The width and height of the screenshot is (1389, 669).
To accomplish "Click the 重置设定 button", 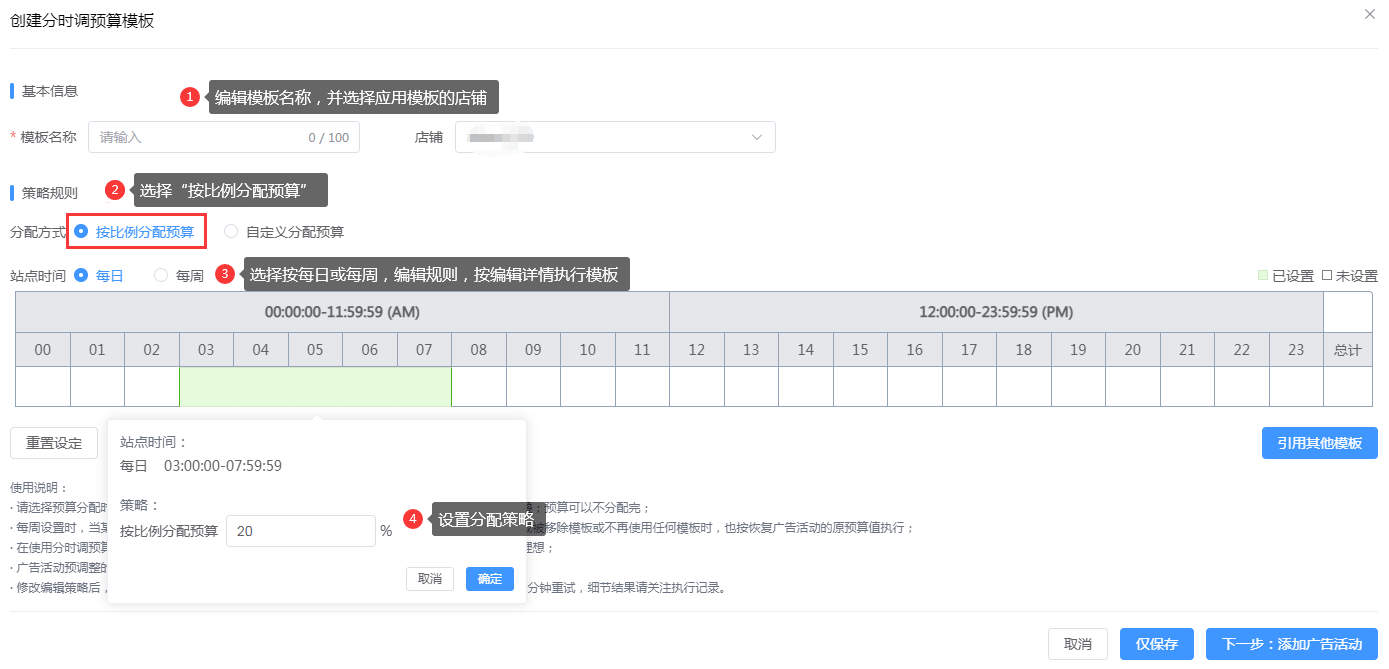I will point(54,443).
